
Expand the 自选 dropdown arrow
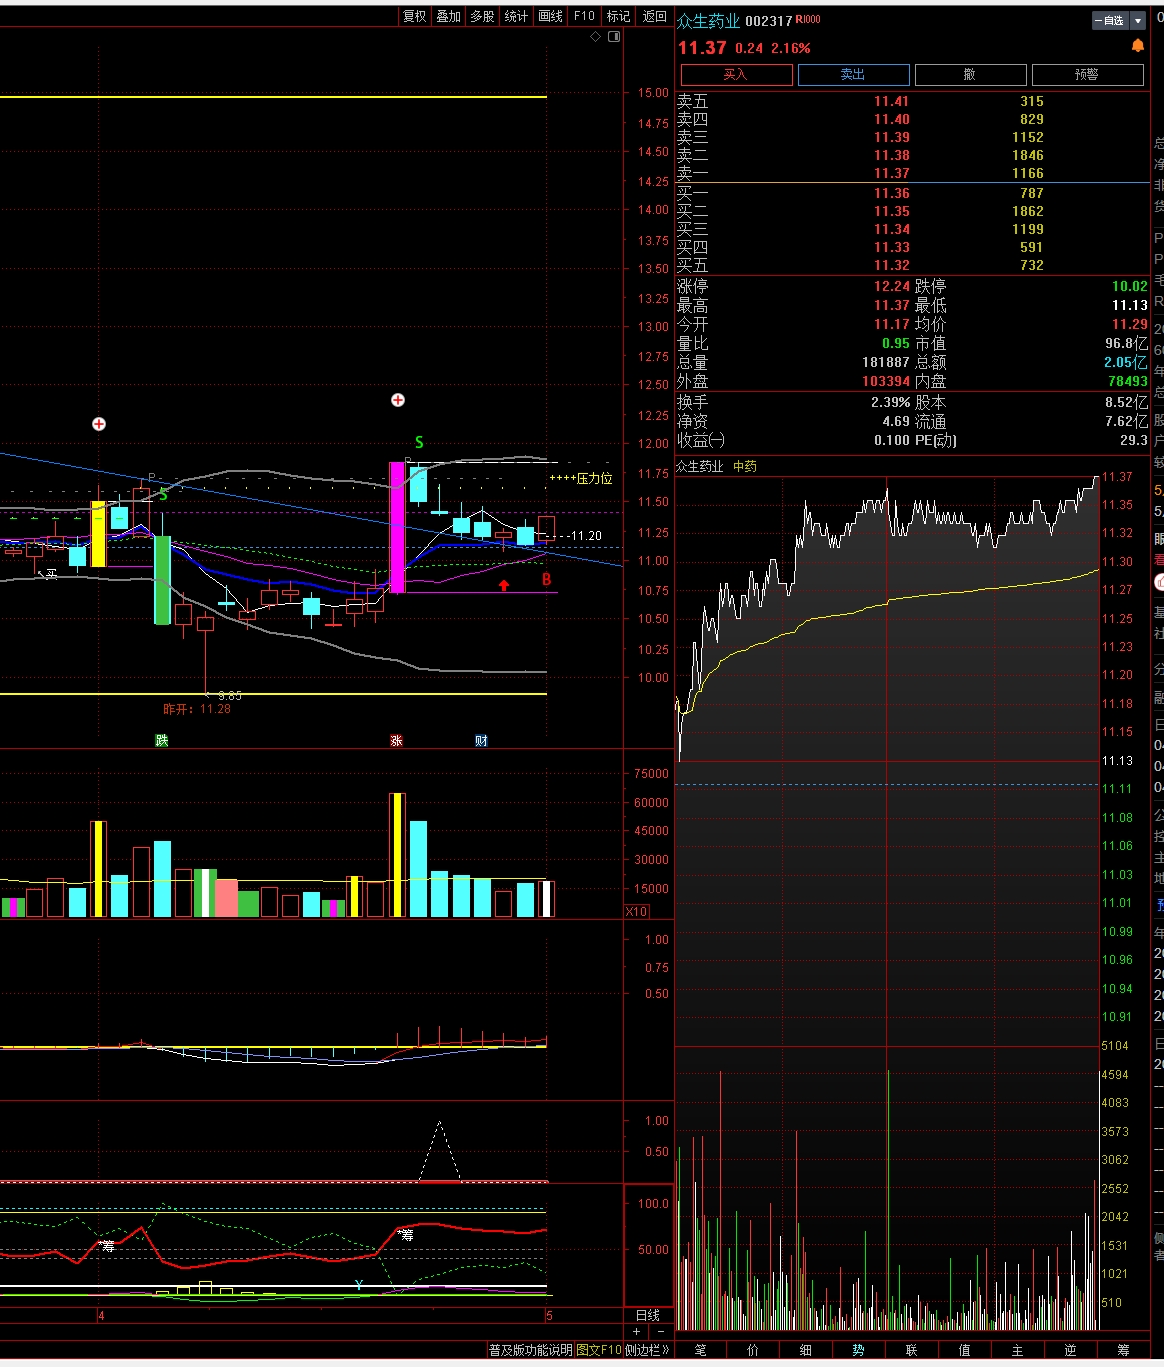tap(1138, 20)
